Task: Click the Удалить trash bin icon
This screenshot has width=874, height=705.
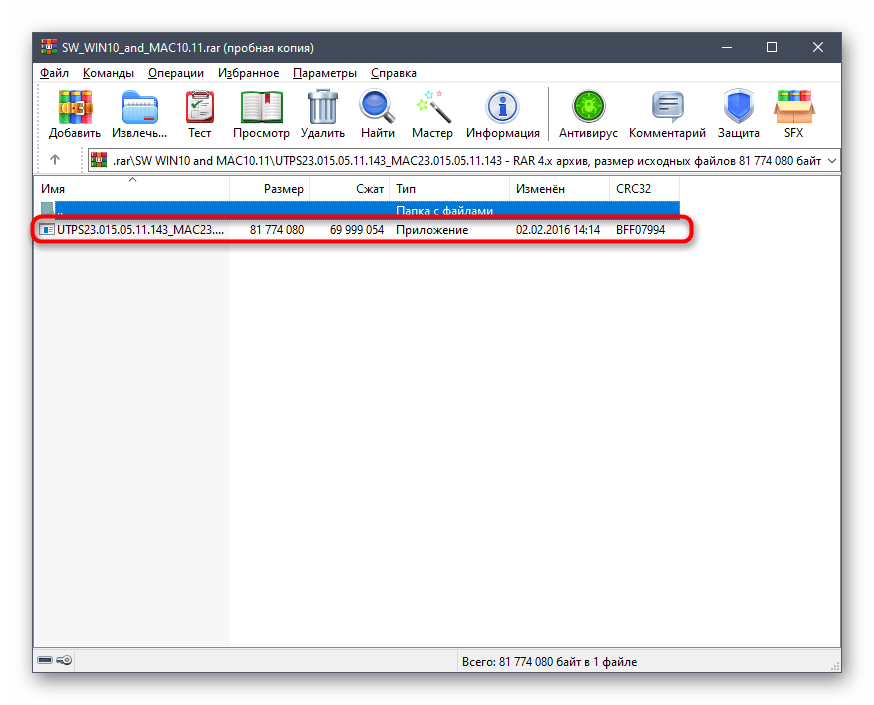Action: click(x=323, y=106)
